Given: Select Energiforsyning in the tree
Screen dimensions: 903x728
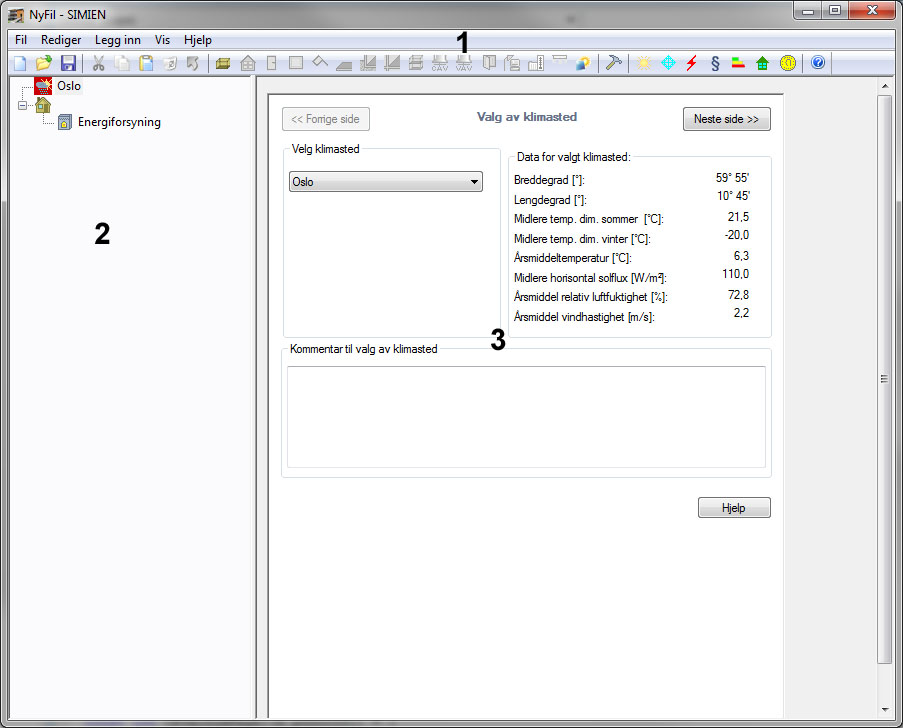Looking at the screenshot, I should 119,123.
